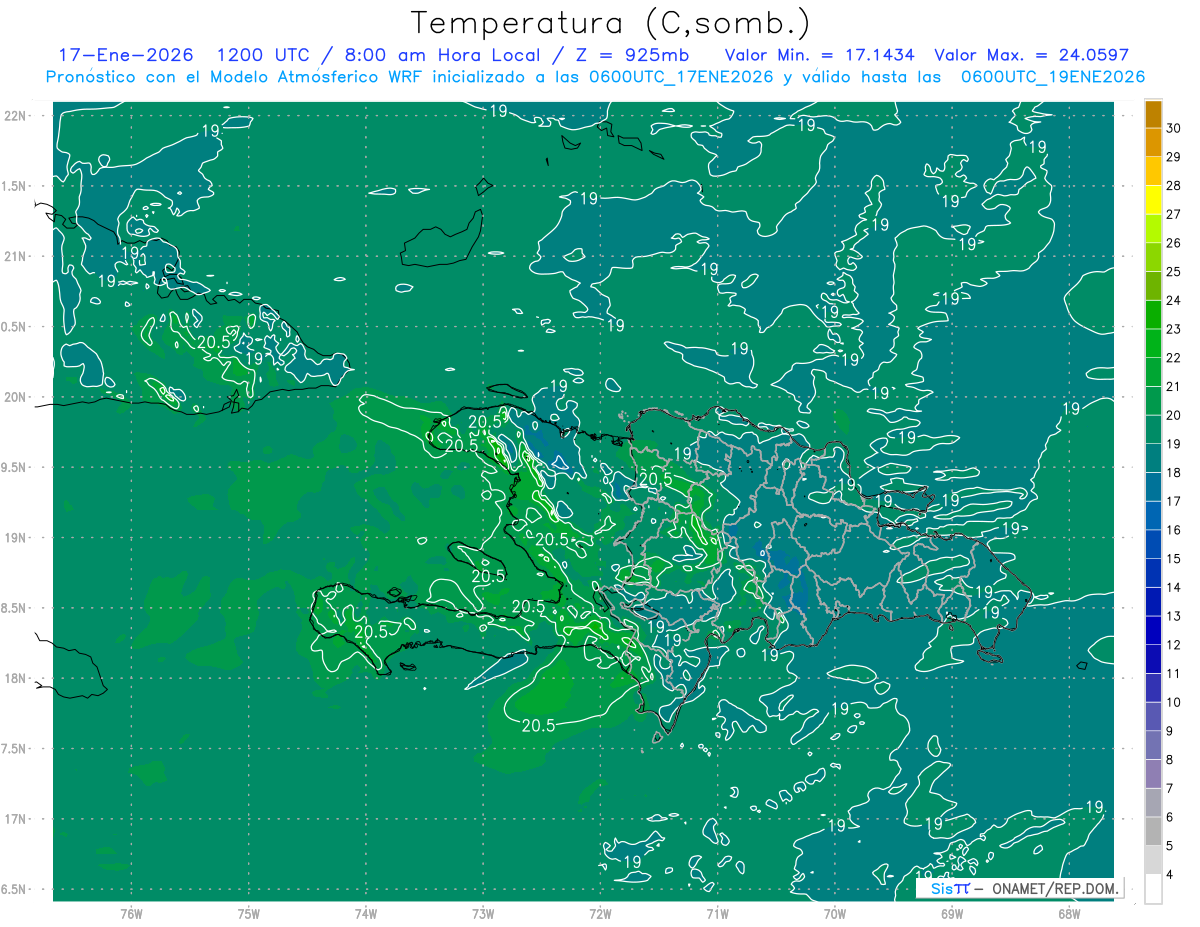Screen dimensions: 1200x927
Task: Click the "1200 UTC" time label
Action: pos(263,56)
